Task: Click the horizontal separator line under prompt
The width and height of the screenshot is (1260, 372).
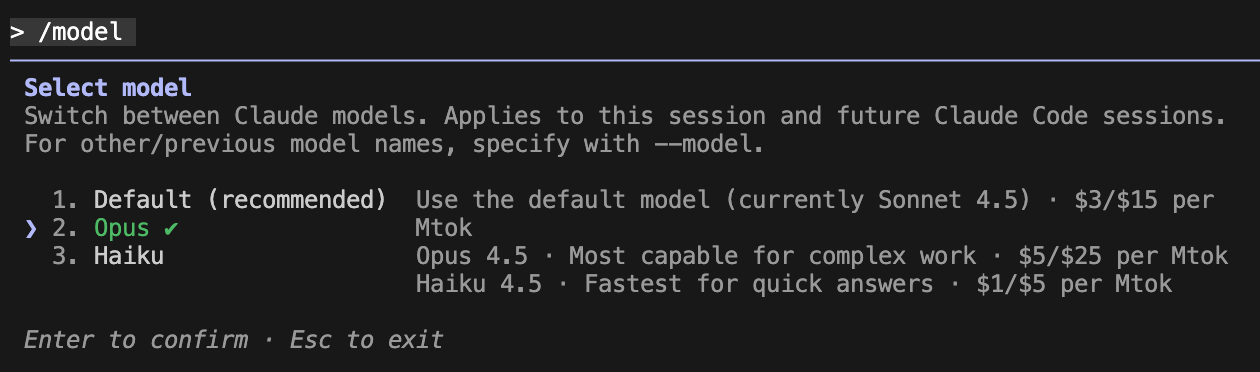Action: pos(630,60)
